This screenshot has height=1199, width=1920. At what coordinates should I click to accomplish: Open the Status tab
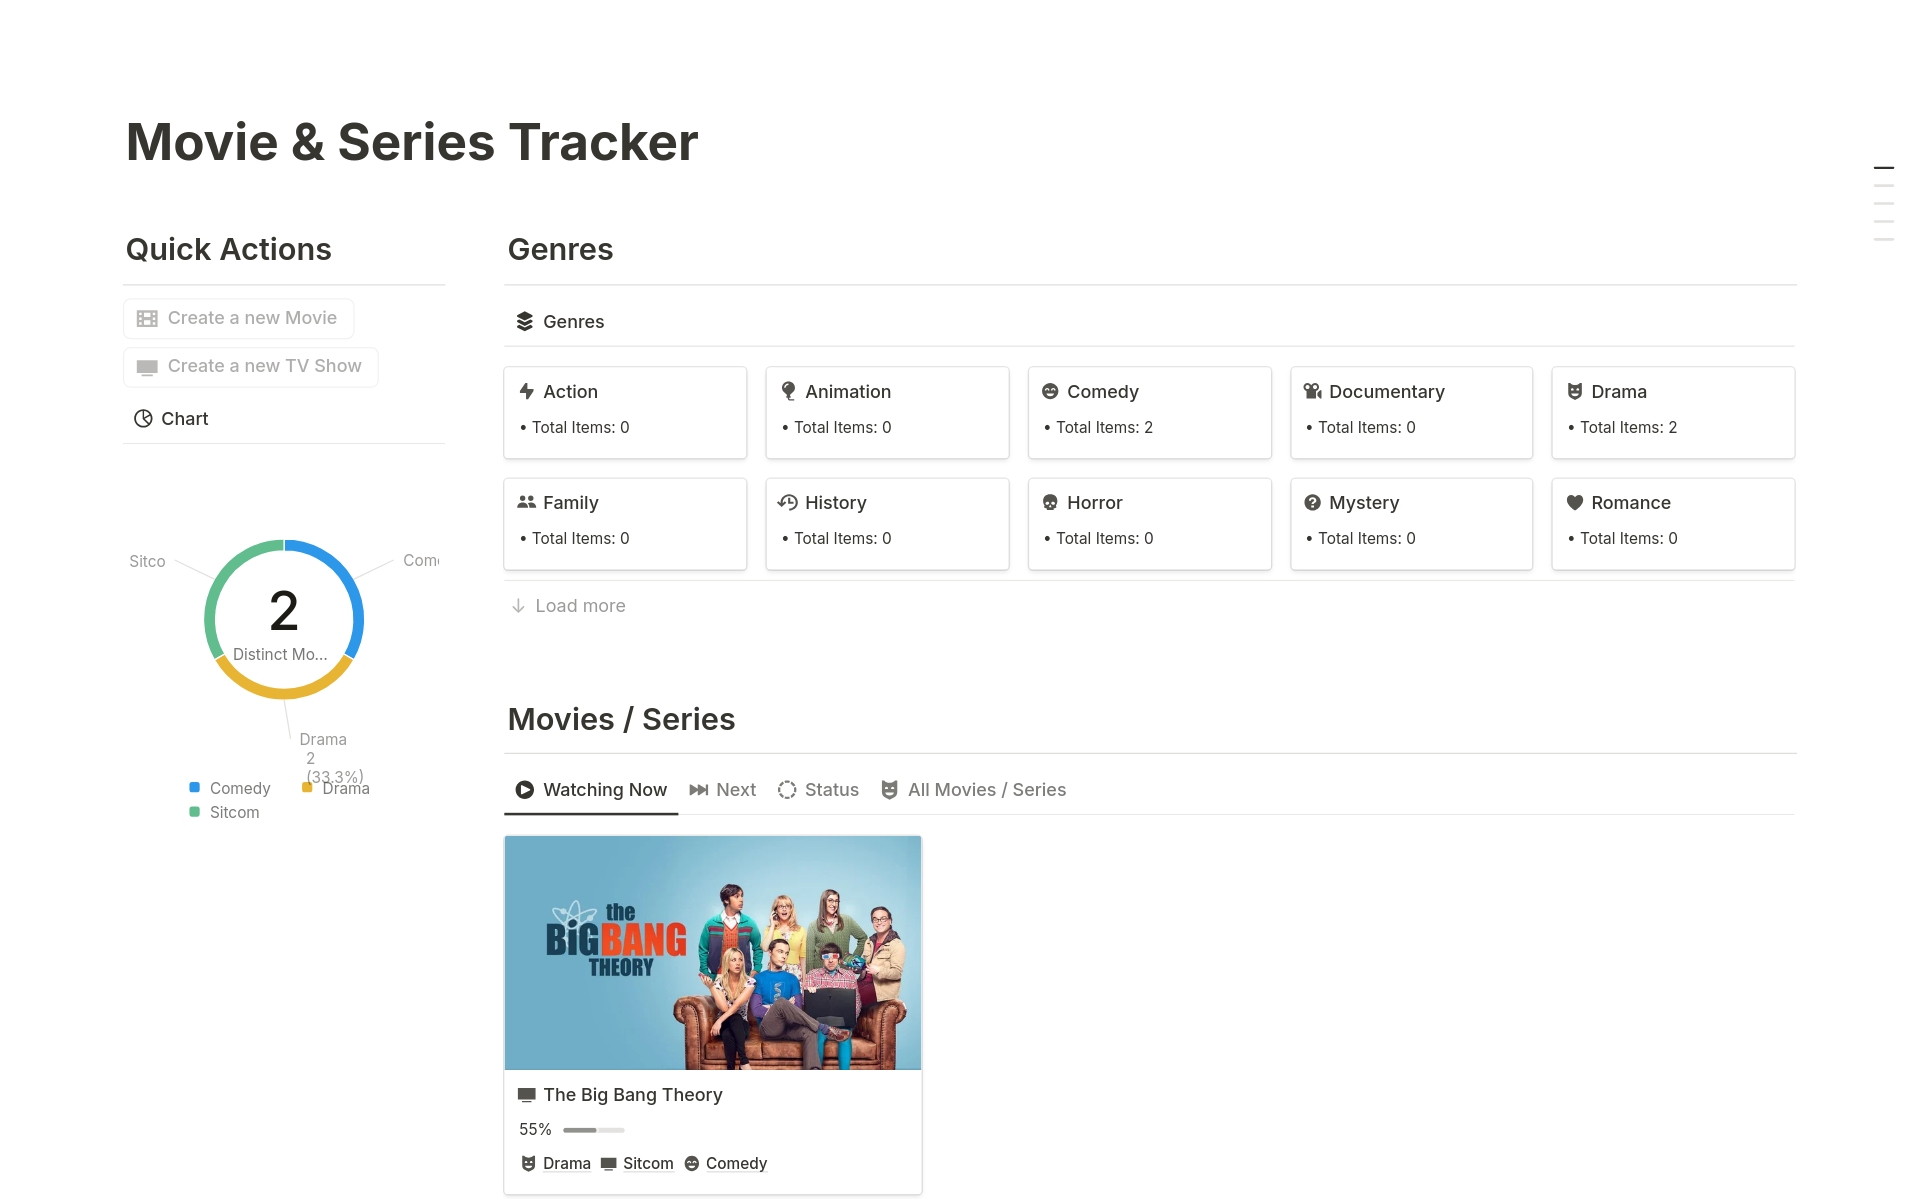point(818,789)
